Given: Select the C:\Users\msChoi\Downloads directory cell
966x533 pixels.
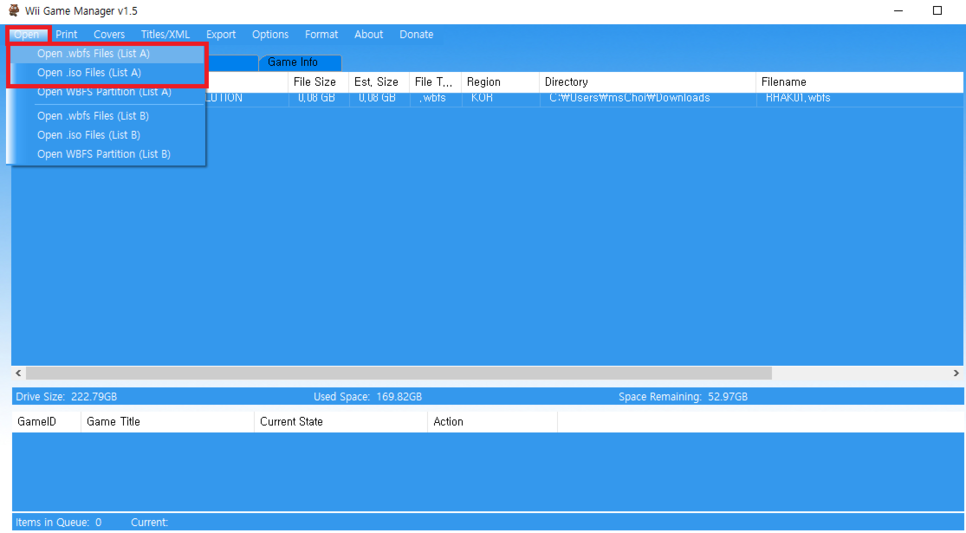Looking at the screenshot, I should (x=647, y=99).
